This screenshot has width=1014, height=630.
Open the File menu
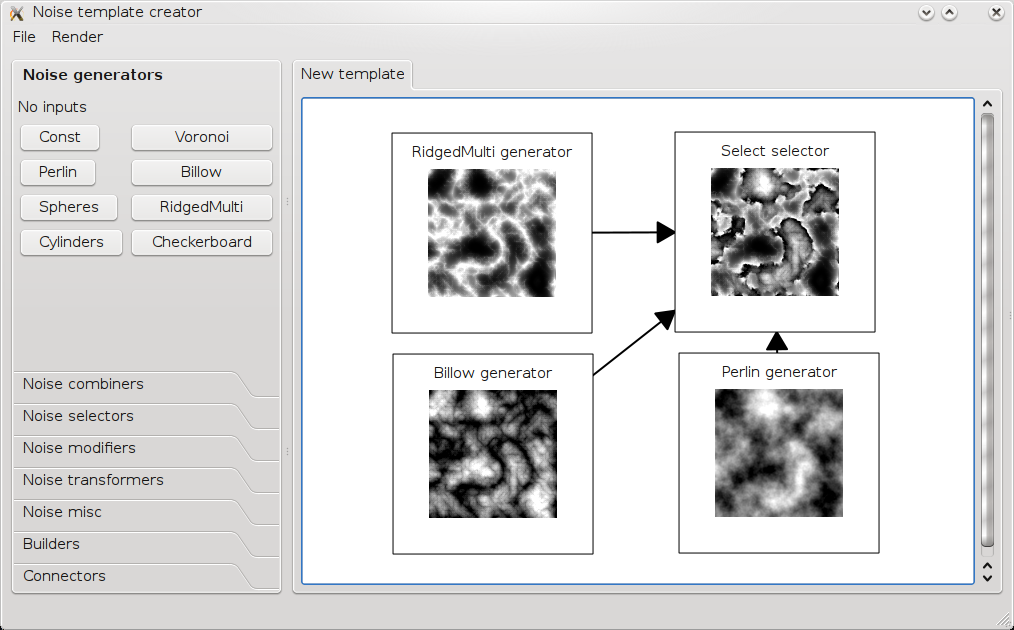click(24, 37)
